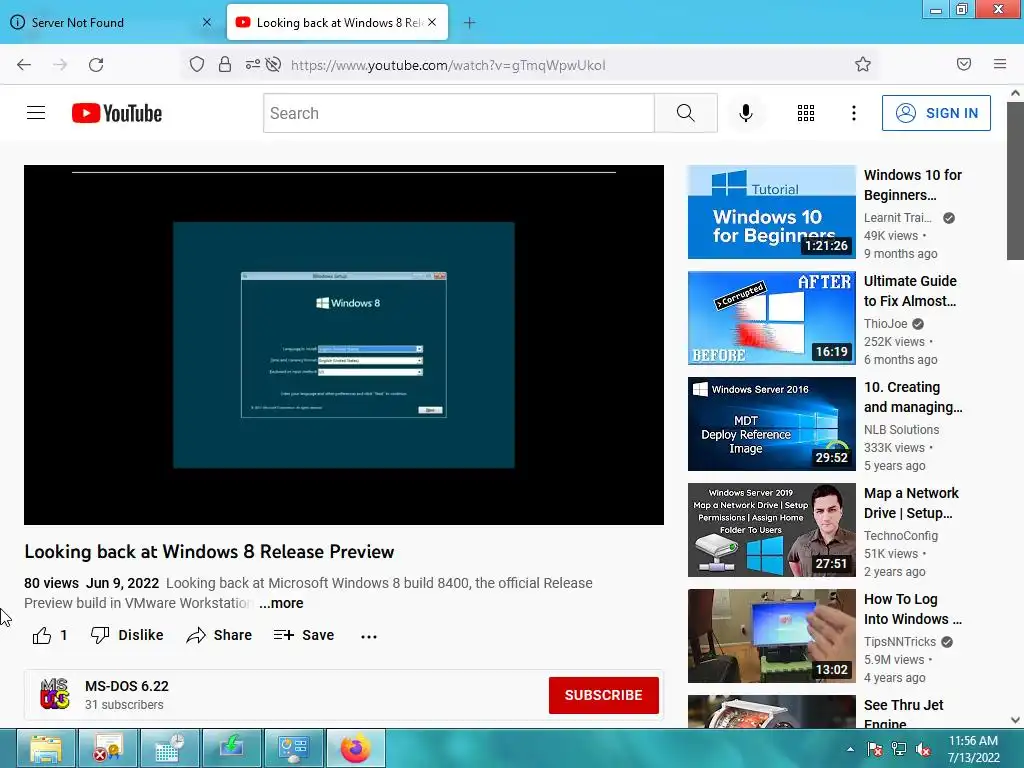Screen dimensions: 1024x768
Task: Open YouTube settings three-dot menu
Action: click(854, 113)
